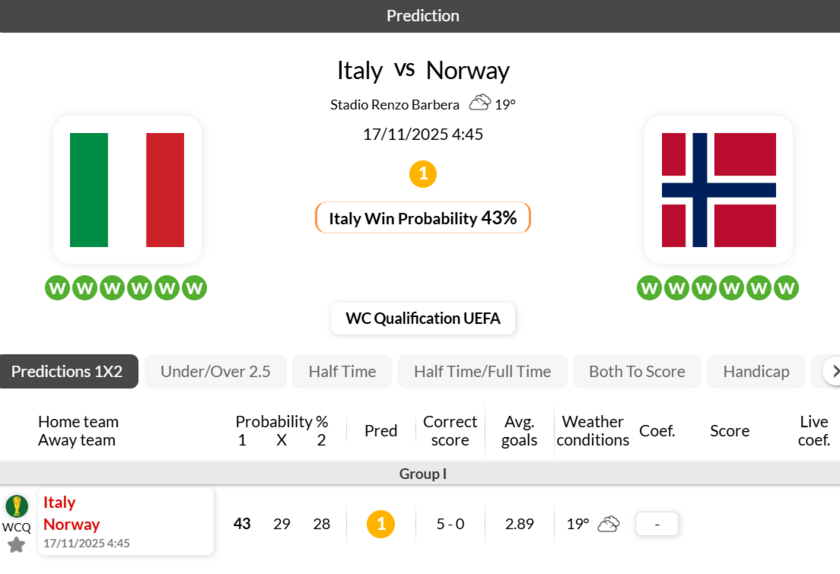The width and height of the screenshot is (840, 574).
Task: Click the Italy flag image
Action: tap(127, 189)
